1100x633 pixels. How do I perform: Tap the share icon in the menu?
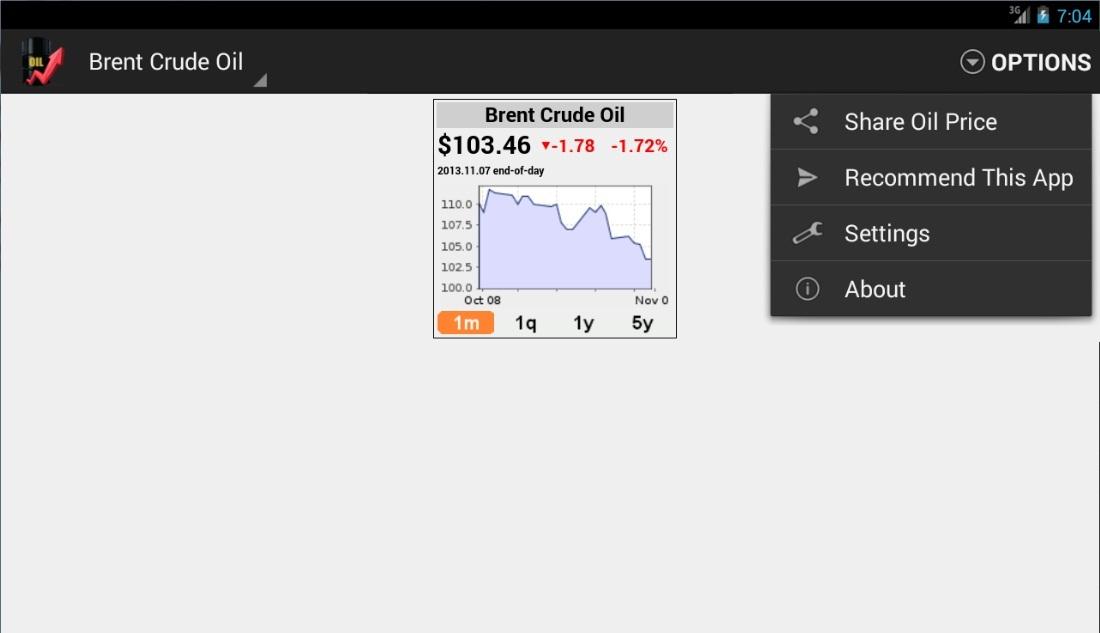806,121
